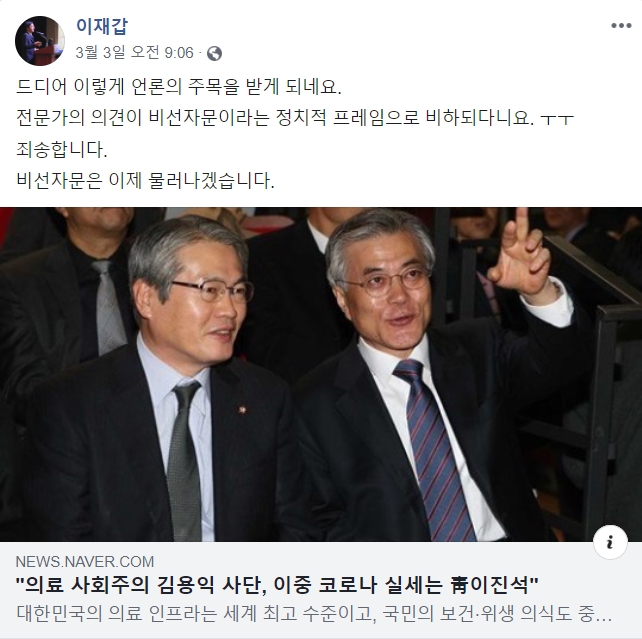The width and height of the screenshot is (642, 639).
Task: Click the ㅜㅜ crying emoticon in post
Action: coord(557,119)
